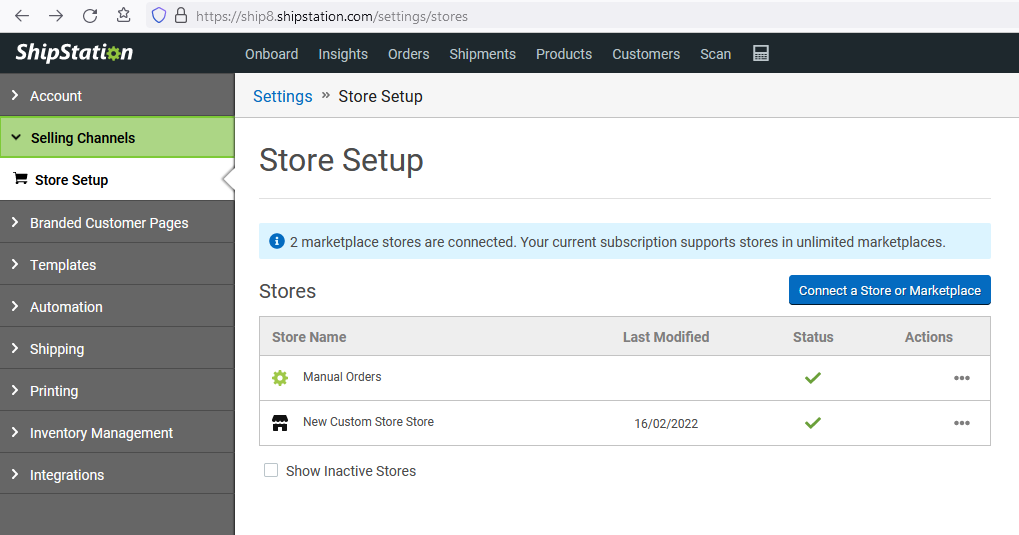
Task: Click the ShipStation logo
Action: (x=74, y=54)
